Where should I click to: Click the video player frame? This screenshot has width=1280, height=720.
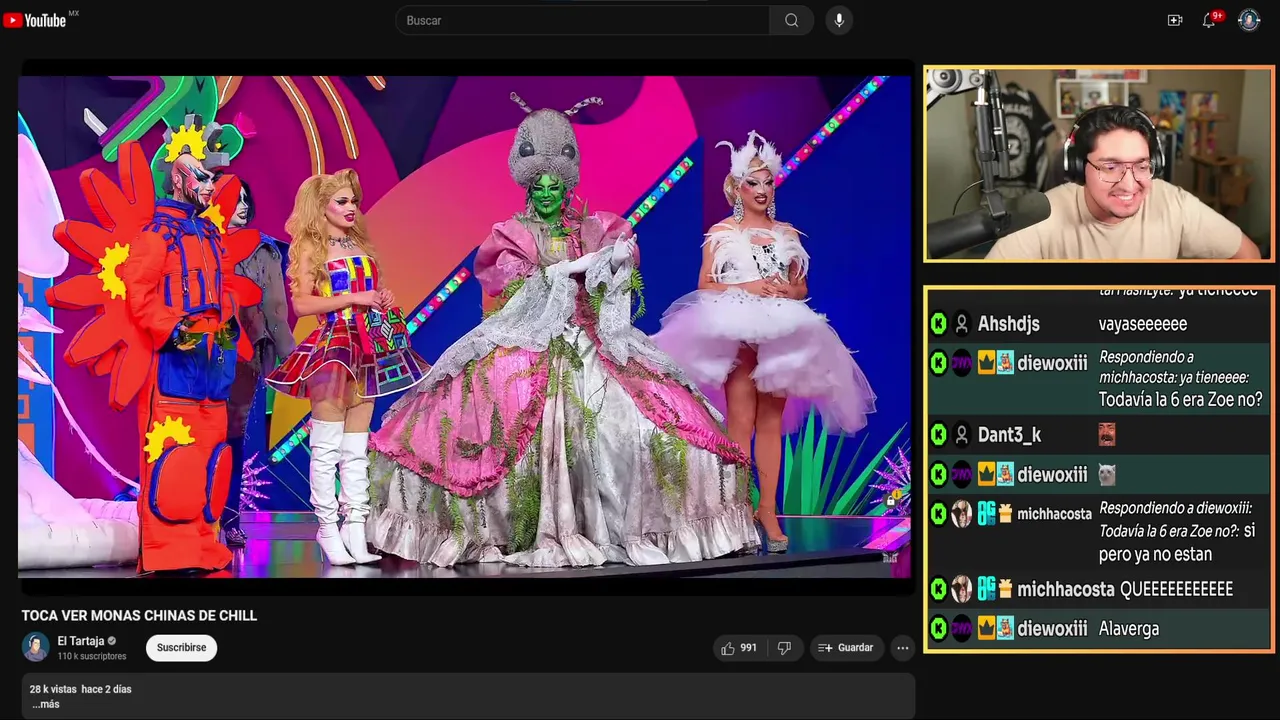pyautogui.click(x=465, y=327)
